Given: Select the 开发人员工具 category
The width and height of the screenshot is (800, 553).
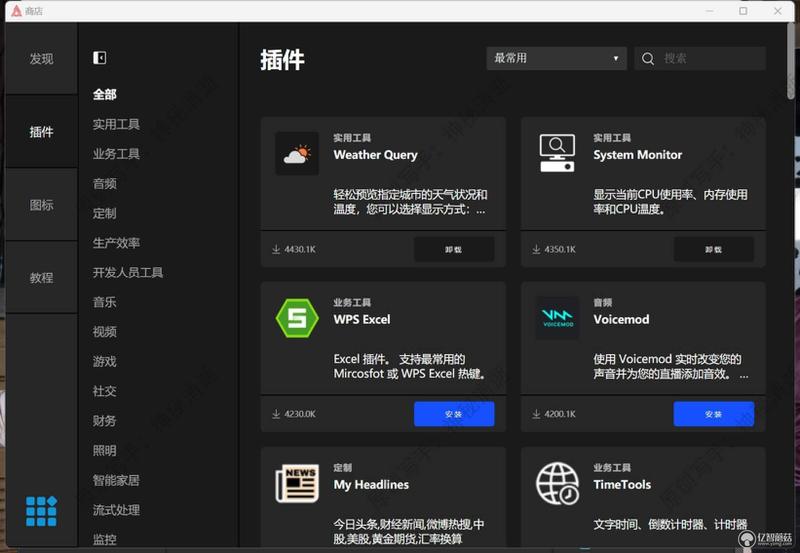Looking at the screenshot, I should [x=128, y=272].
